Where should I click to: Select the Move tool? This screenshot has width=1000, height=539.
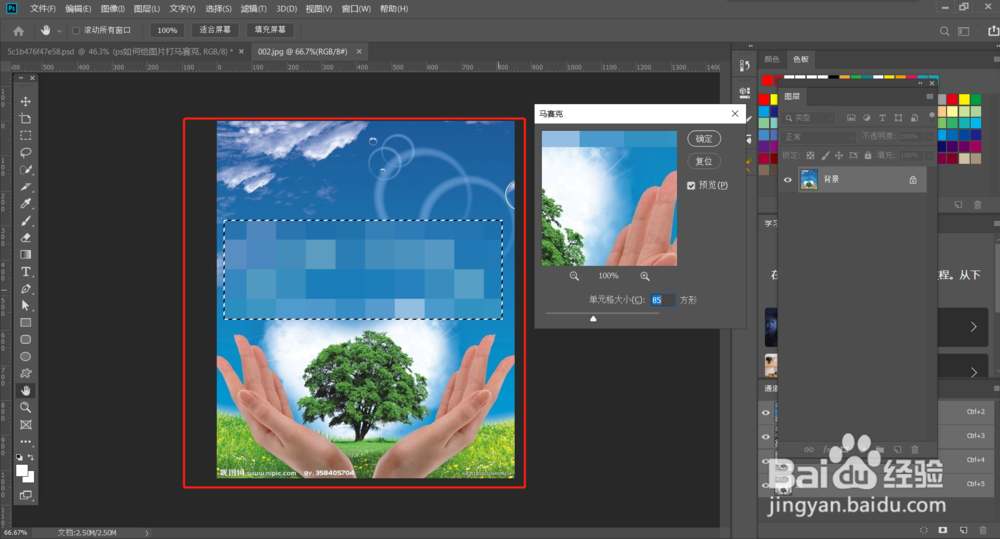click(26, 101)
